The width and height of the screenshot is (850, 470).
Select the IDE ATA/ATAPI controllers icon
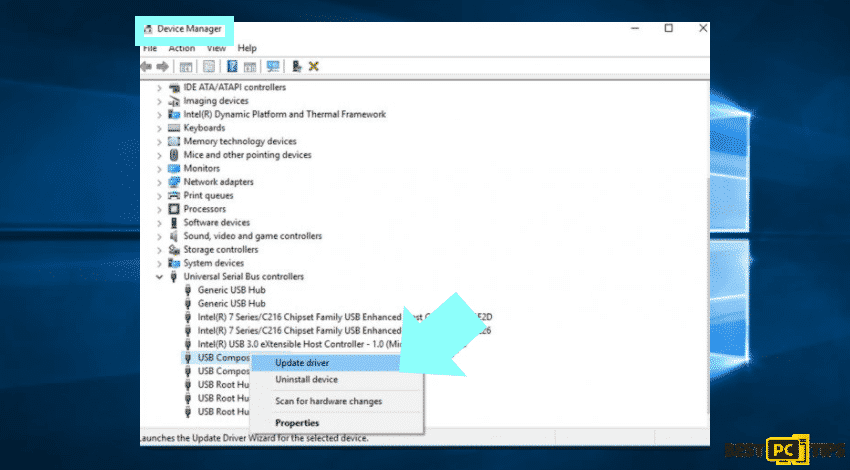[x=174, y=87]
